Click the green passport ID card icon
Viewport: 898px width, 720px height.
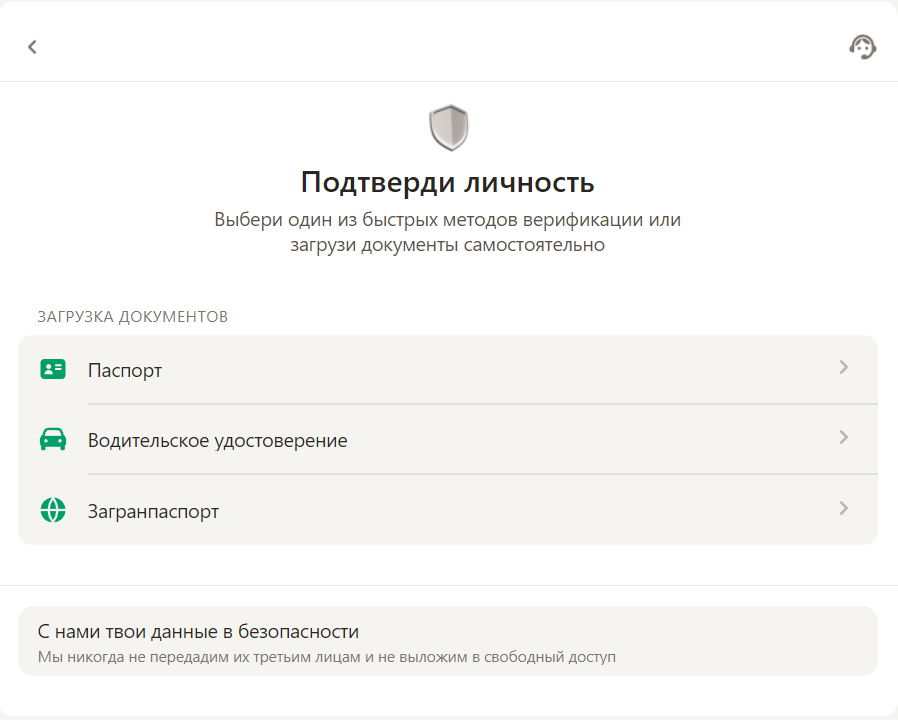53,369
